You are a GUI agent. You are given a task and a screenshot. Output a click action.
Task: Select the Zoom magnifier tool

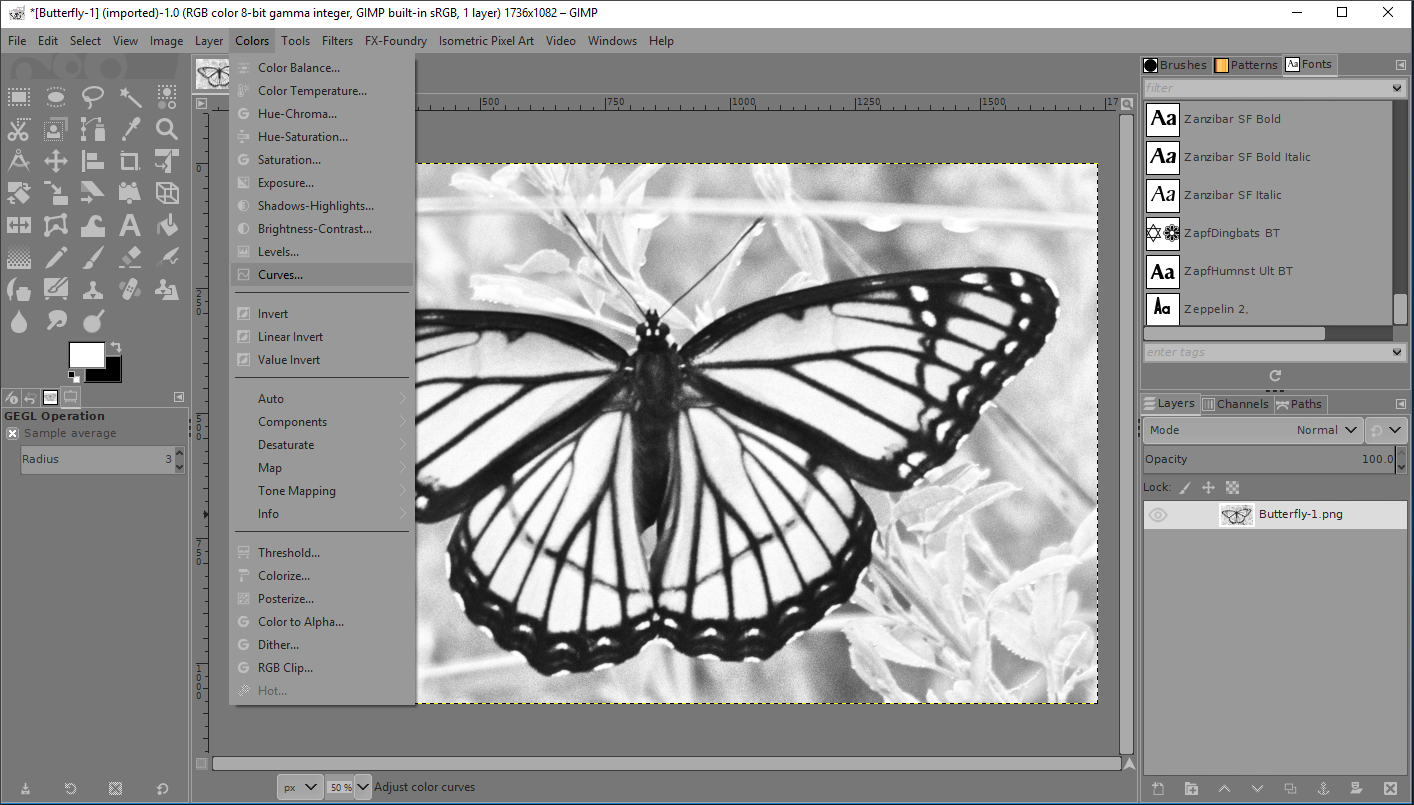(x=167, y=129)
